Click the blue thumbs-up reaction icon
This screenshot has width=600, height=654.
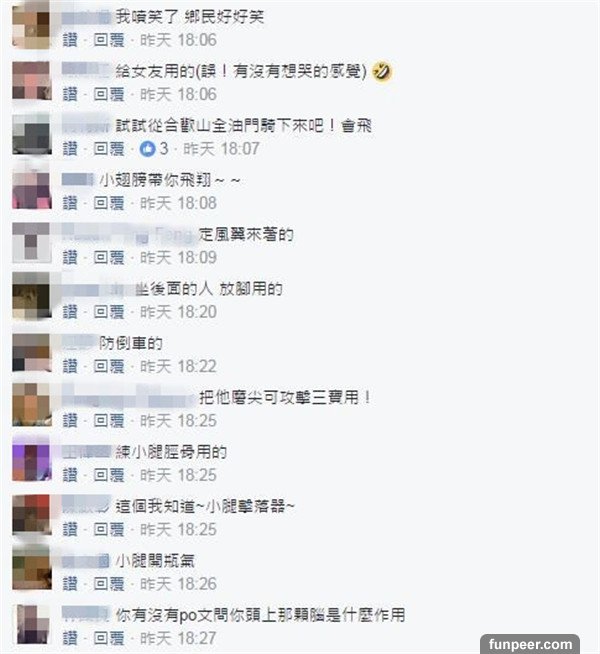tap(147, 149)
